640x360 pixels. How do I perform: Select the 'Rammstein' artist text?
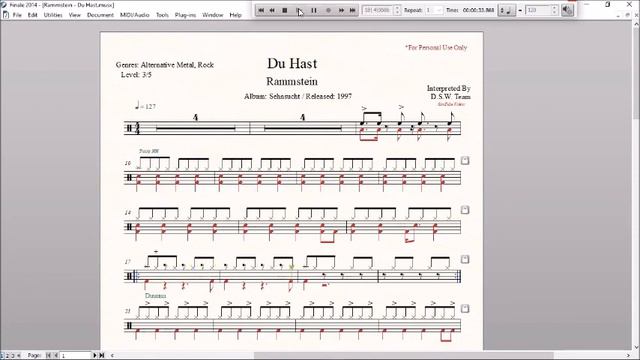tap(292, 81)
